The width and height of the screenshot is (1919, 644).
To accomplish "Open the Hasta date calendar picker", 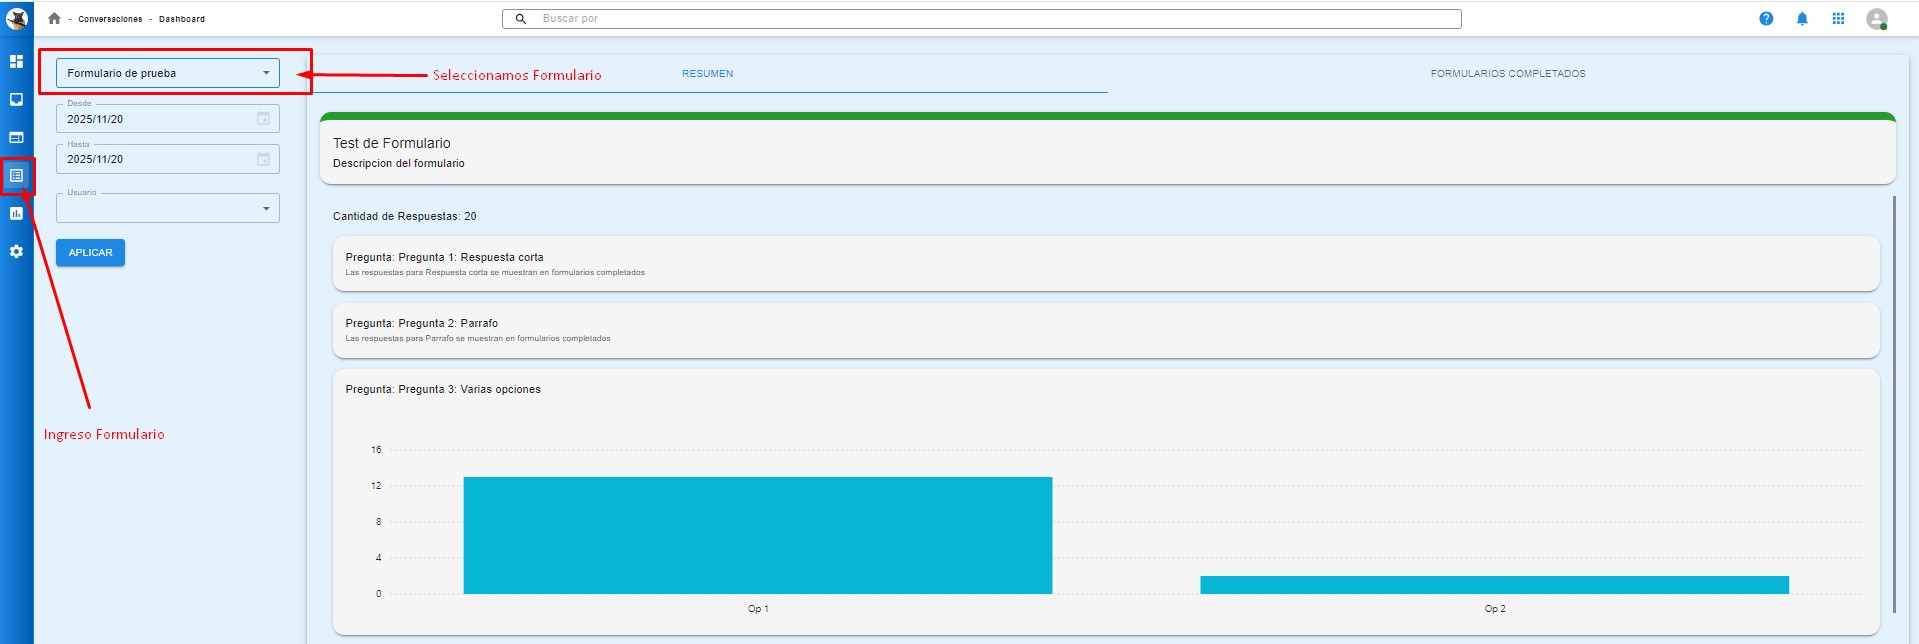I will pyautogui.click(x=263, y=159).
